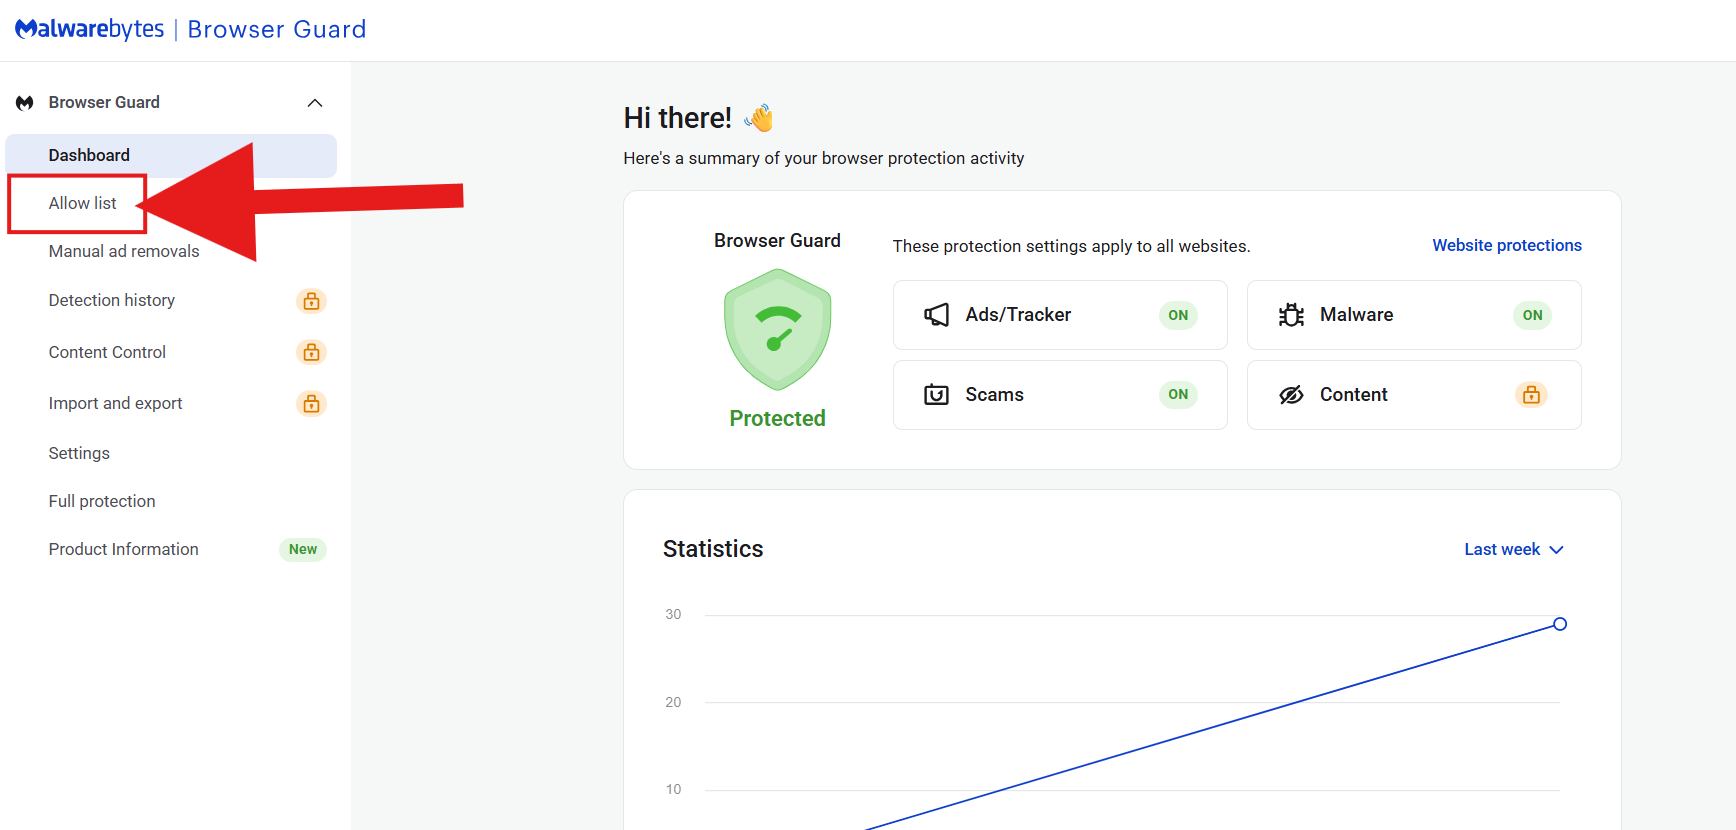Click the Malware protection card label
The width and height of the screenshot is (1736, 830).
(1356, 315)
